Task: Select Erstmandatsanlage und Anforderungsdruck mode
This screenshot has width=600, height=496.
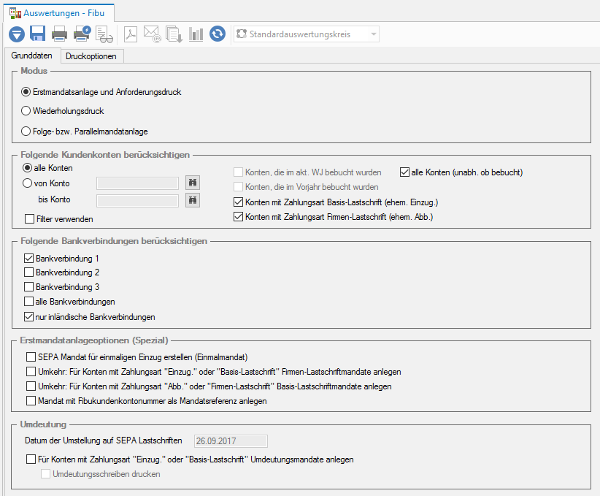Action: [x=26, y=92]
